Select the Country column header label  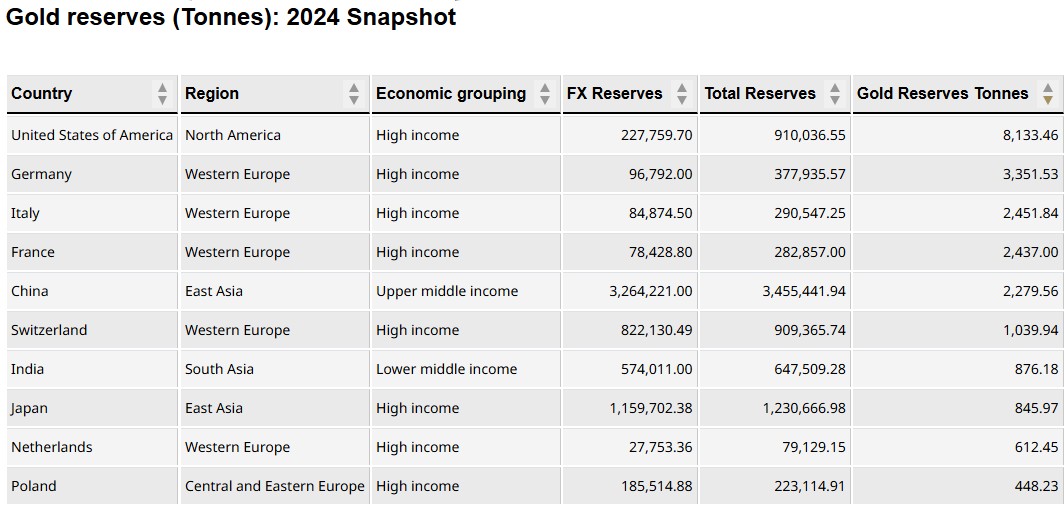tap(42, 94)
